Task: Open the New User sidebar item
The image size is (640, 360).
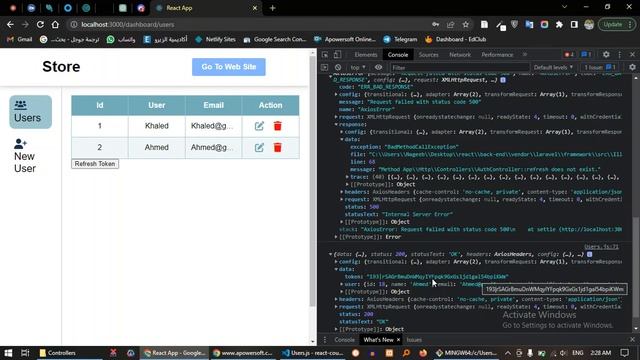Action: pyautogui.click(x=25, y=156)
